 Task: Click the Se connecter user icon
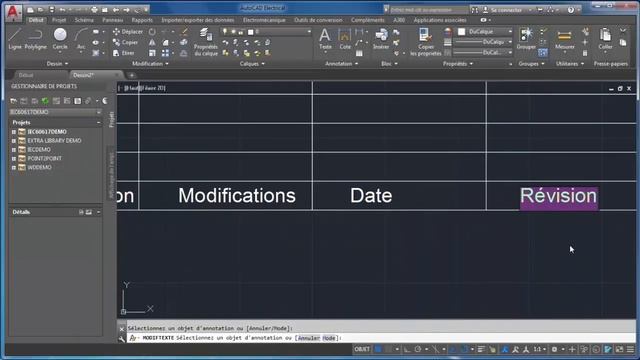(485, 9)
